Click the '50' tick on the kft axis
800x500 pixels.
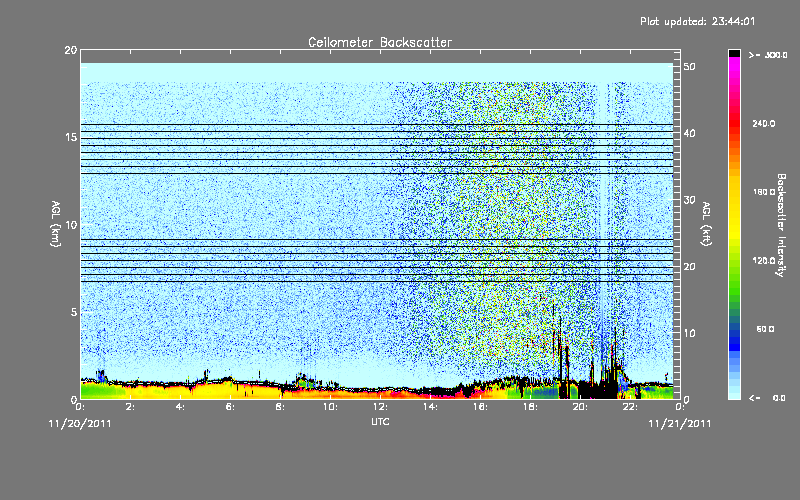pos(690,67)
